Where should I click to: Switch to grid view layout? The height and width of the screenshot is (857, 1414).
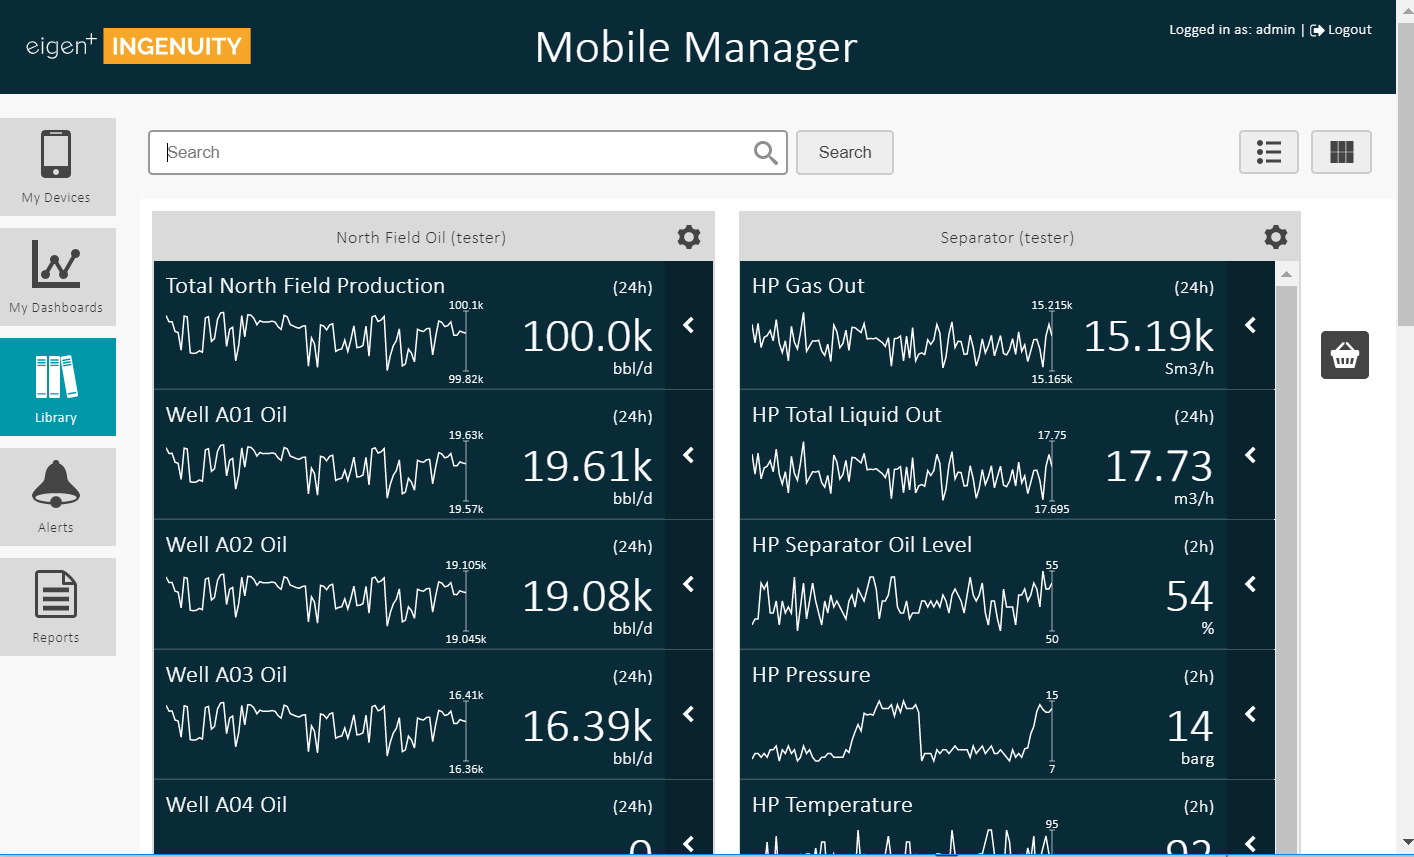coord(1341,152)
